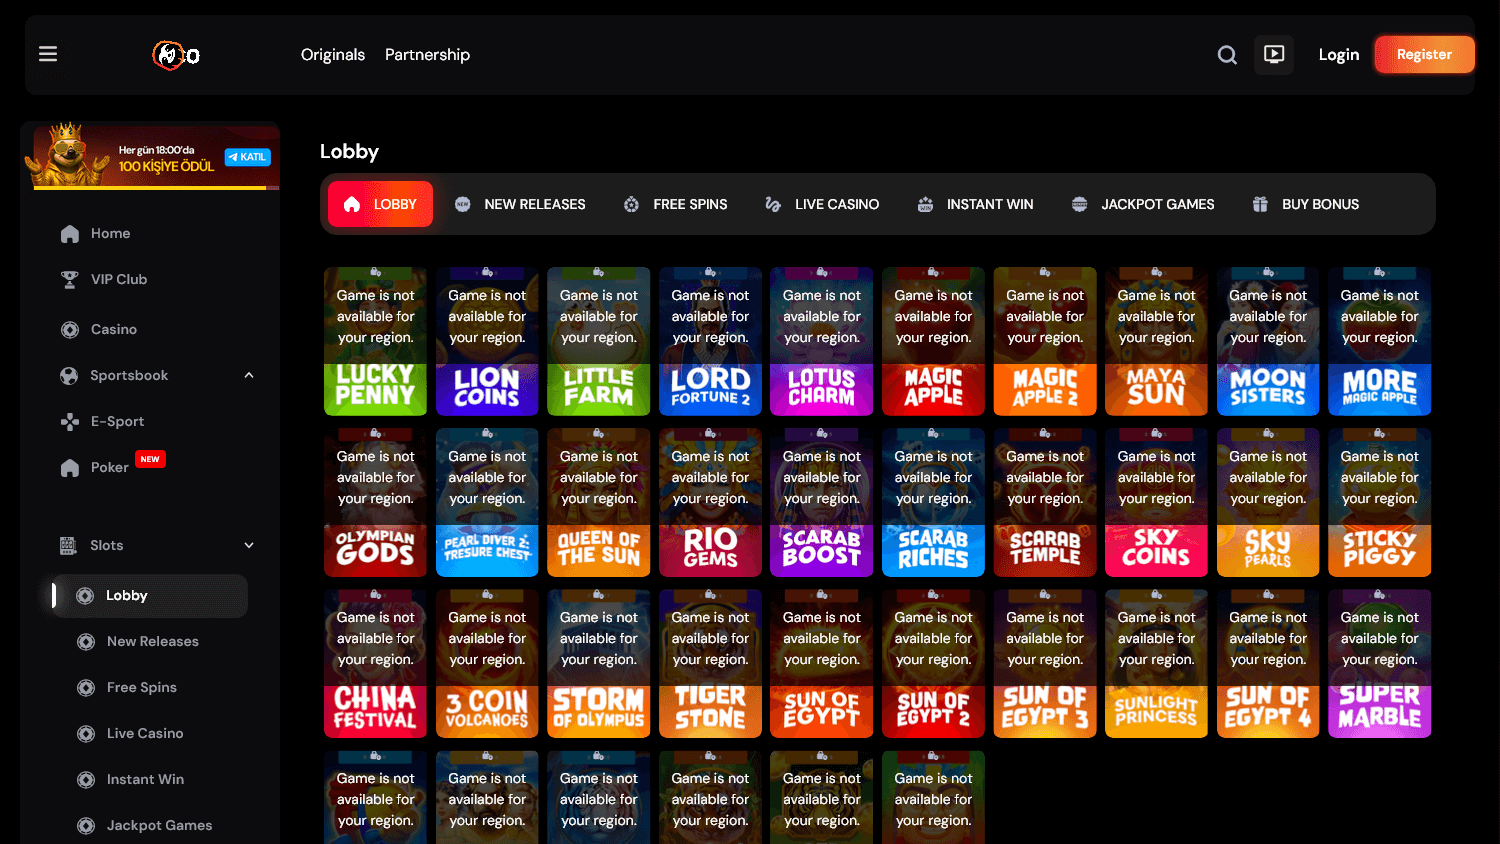
Task: Expand the Sportsbook section
Action: (249, 375)
